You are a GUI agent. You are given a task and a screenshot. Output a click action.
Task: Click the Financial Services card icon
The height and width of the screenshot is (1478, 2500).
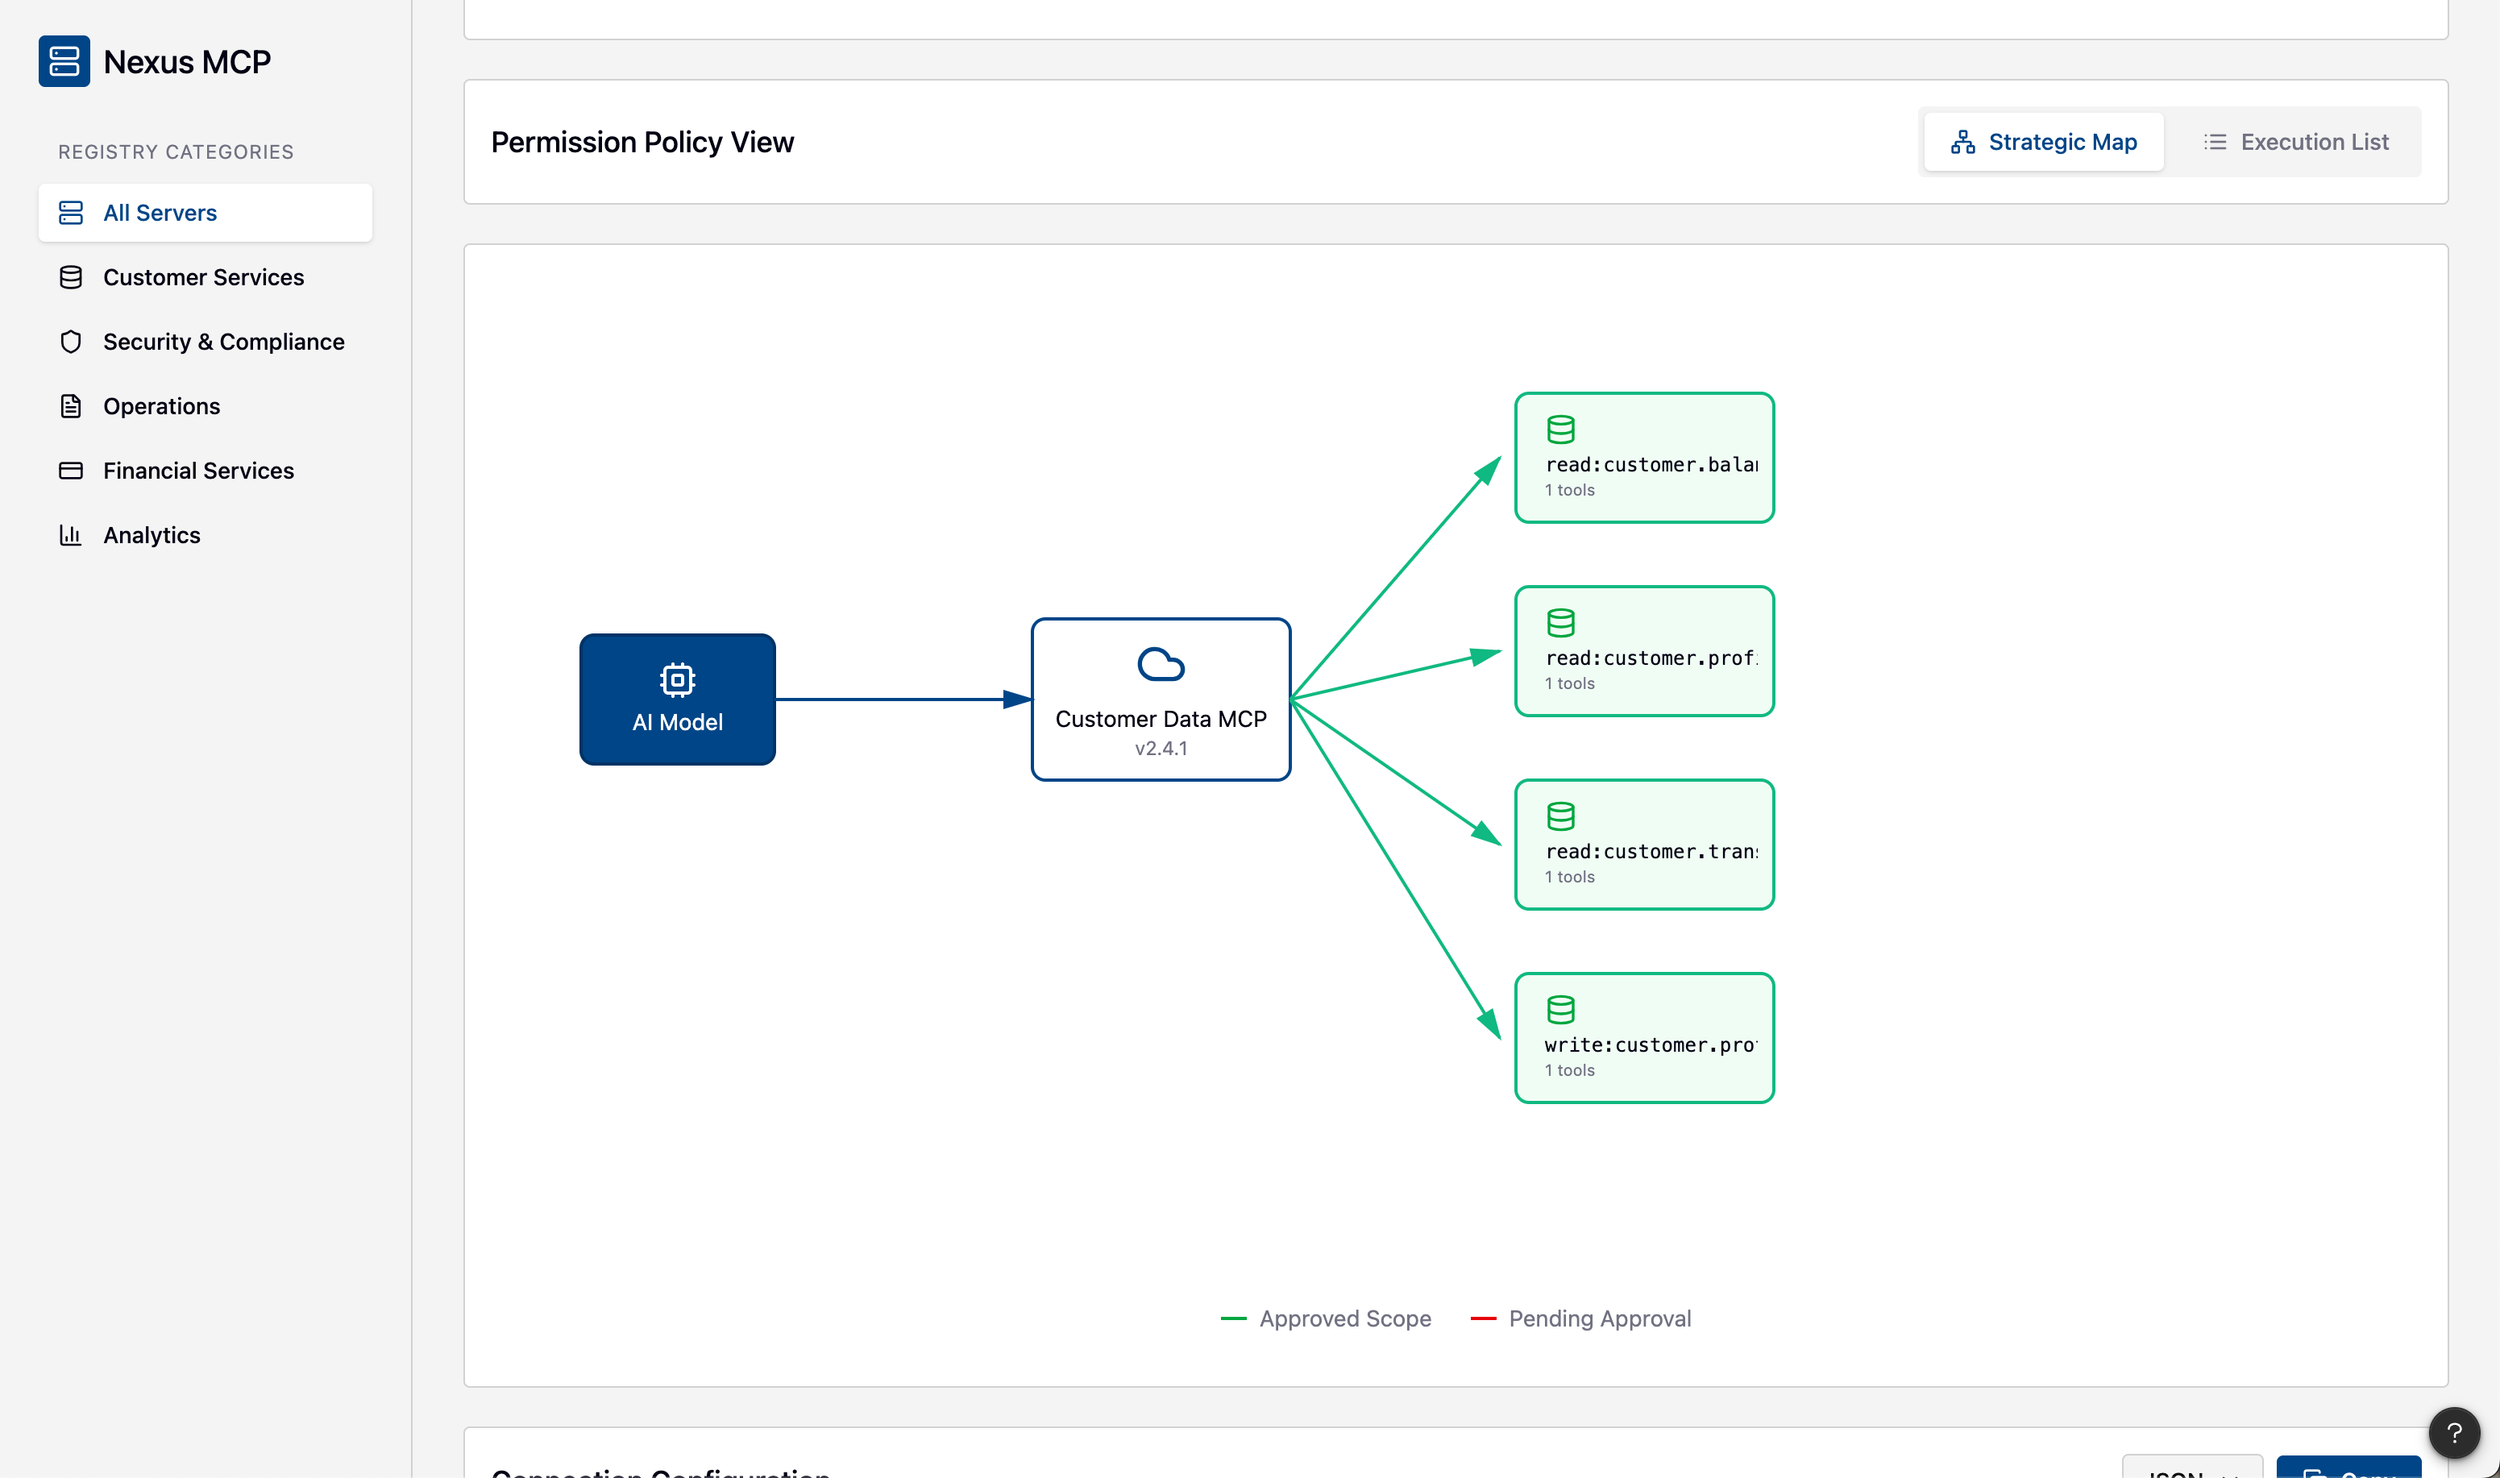click(x=70, y=471)
